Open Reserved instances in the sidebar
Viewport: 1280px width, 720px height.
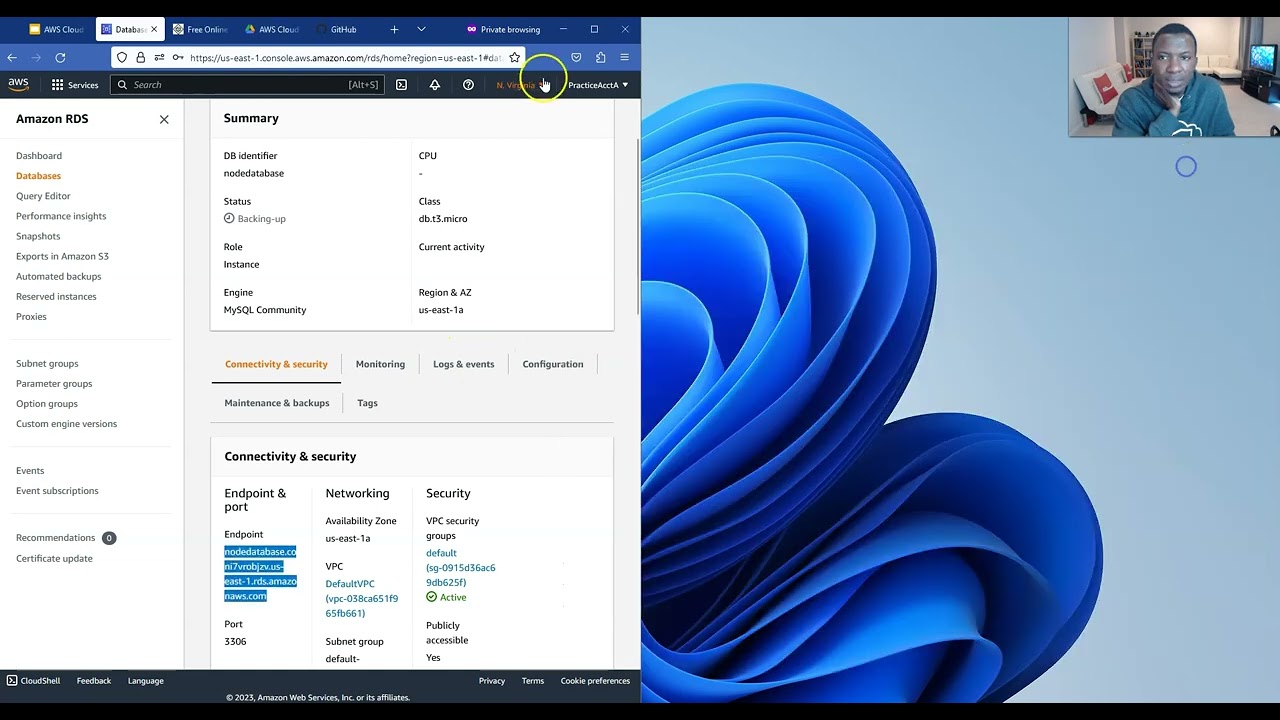[x=56, y=296]
